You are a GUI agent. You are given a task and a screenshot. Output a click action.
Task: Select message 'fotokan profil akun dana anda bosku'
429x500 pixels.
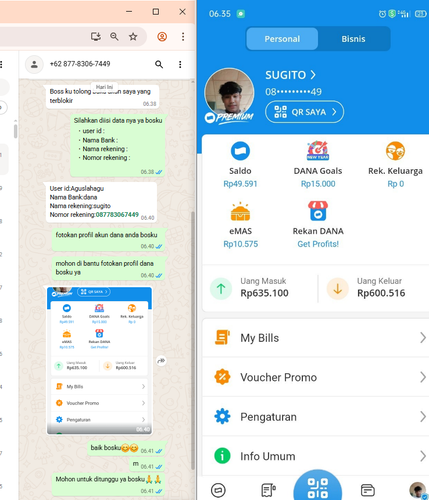[x=109, y=239]
